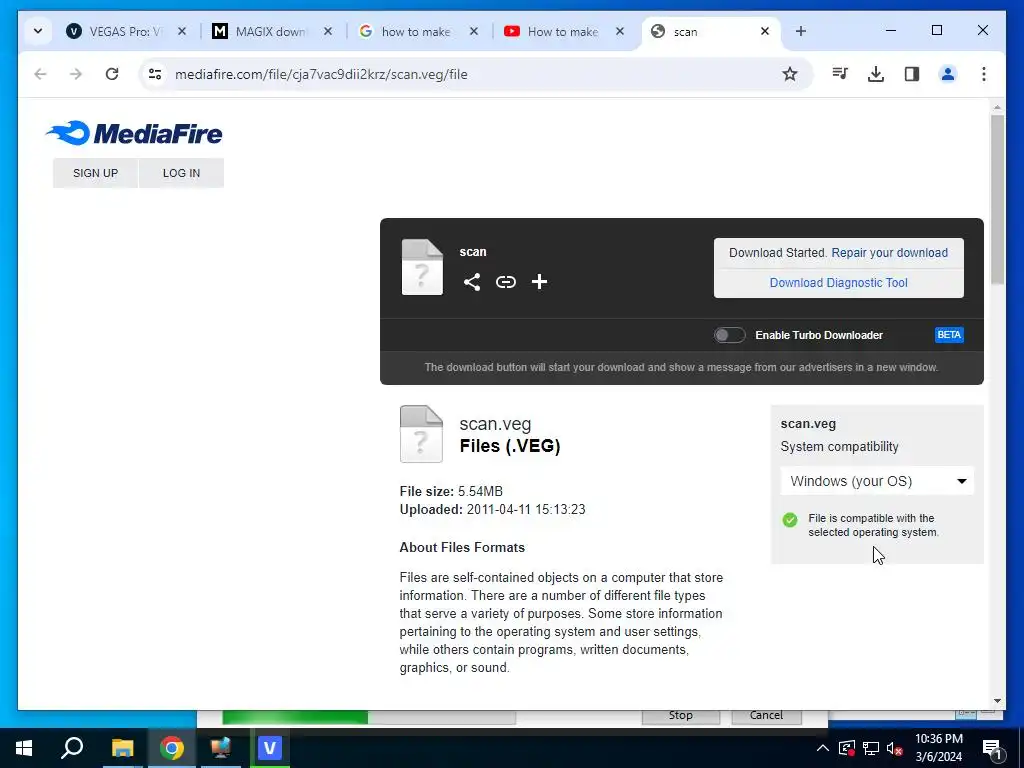Open File Explorer from taskbar

coord(122,748)
